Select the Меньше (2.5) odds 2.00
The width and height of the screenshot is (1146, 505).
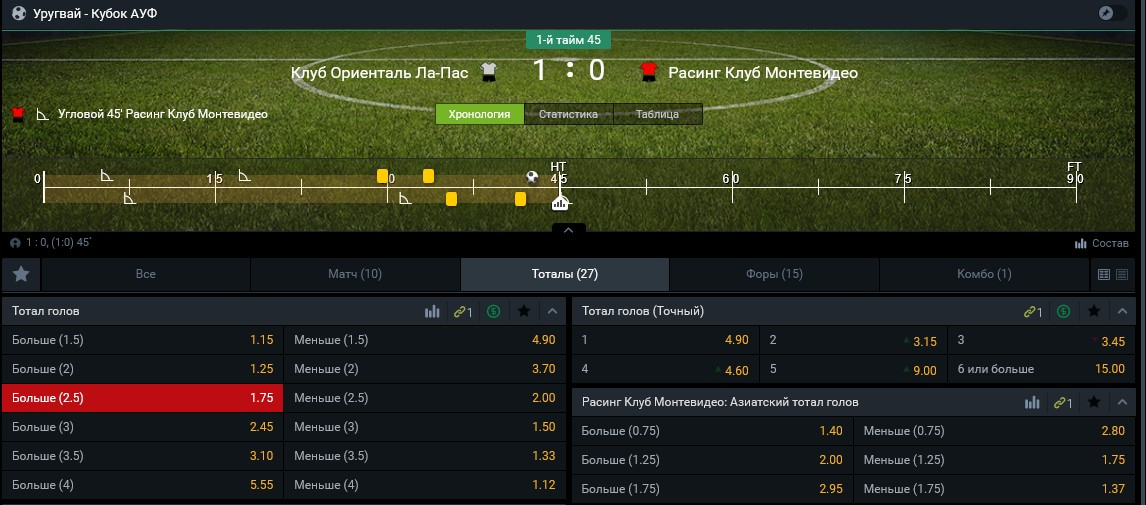[x=424, y=398]
